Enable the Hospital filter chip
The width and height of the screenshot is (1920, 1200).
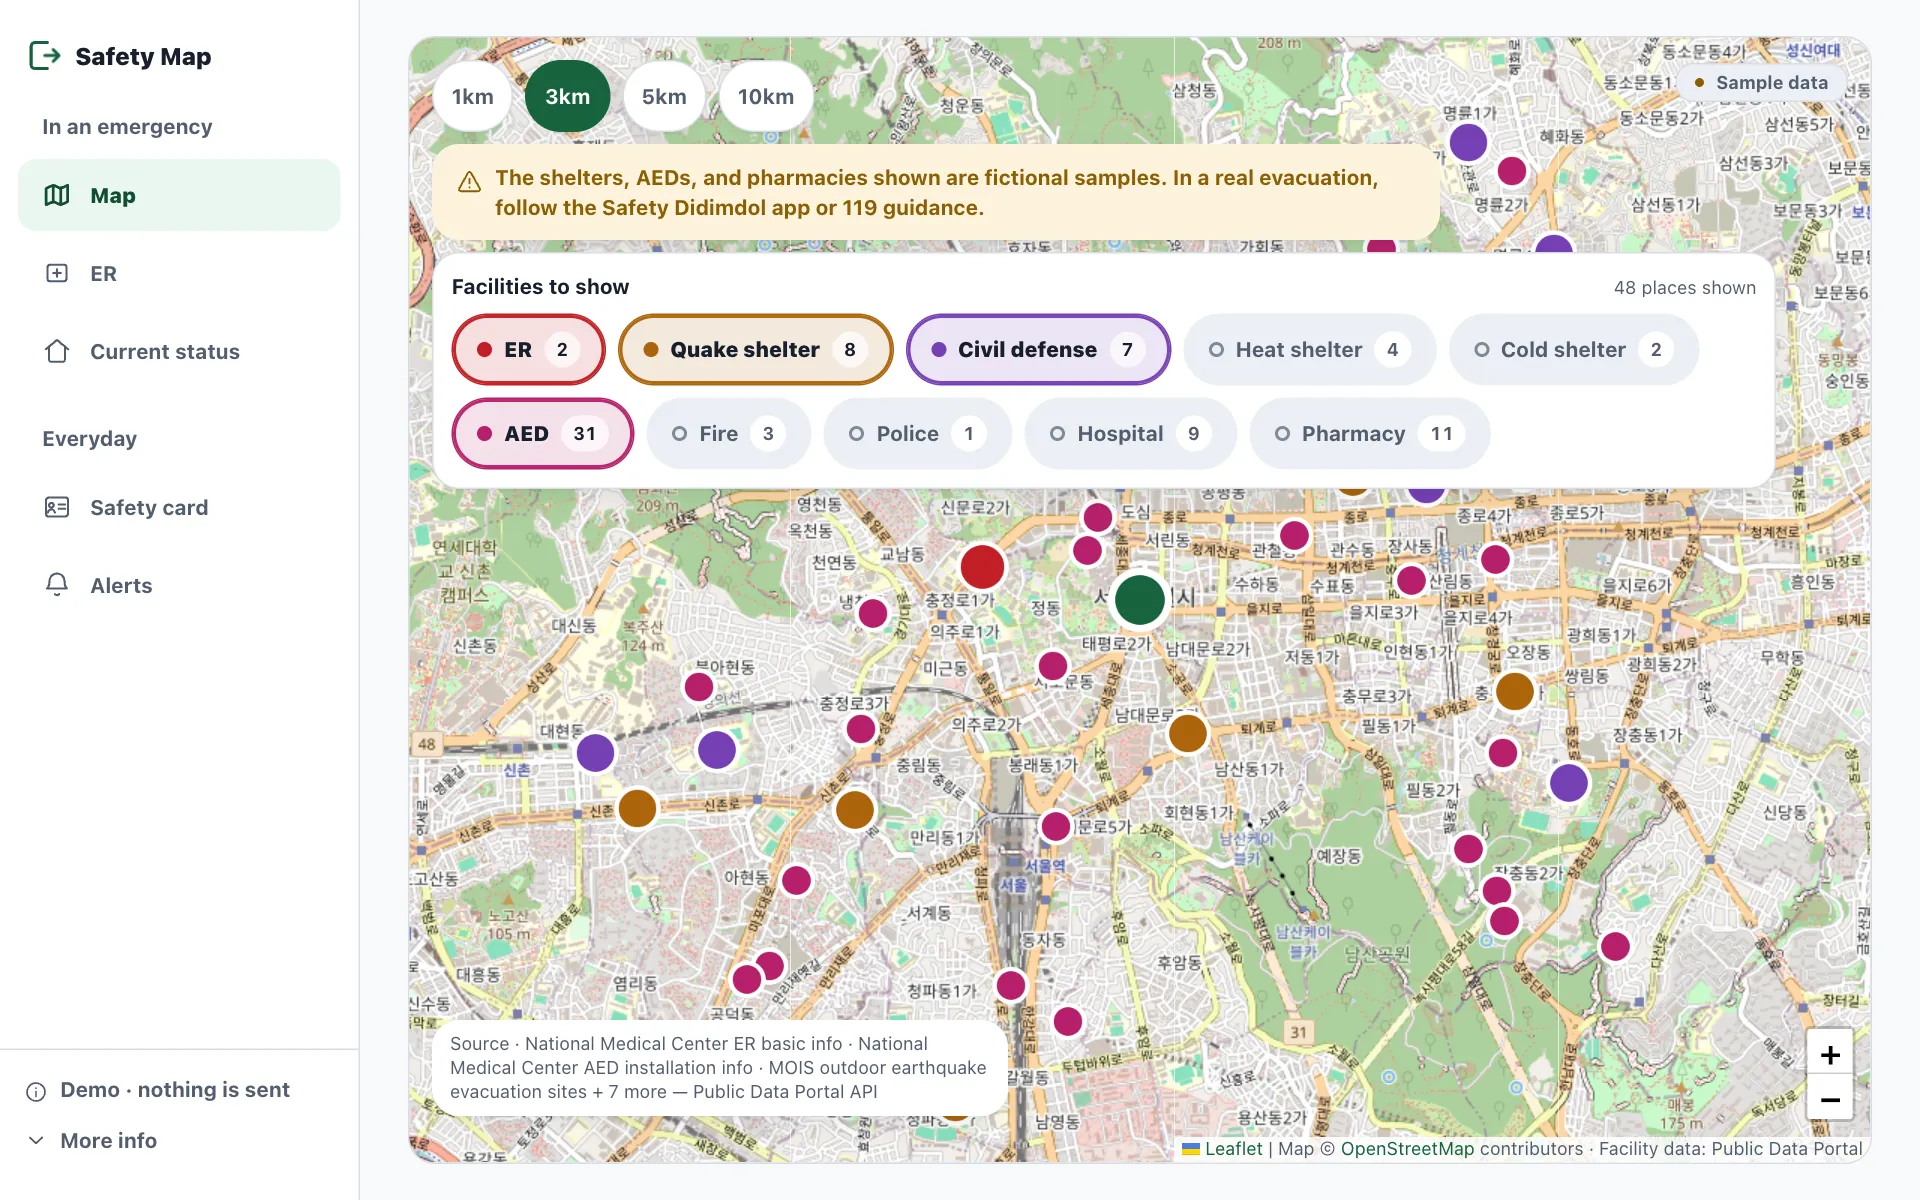1130,433
